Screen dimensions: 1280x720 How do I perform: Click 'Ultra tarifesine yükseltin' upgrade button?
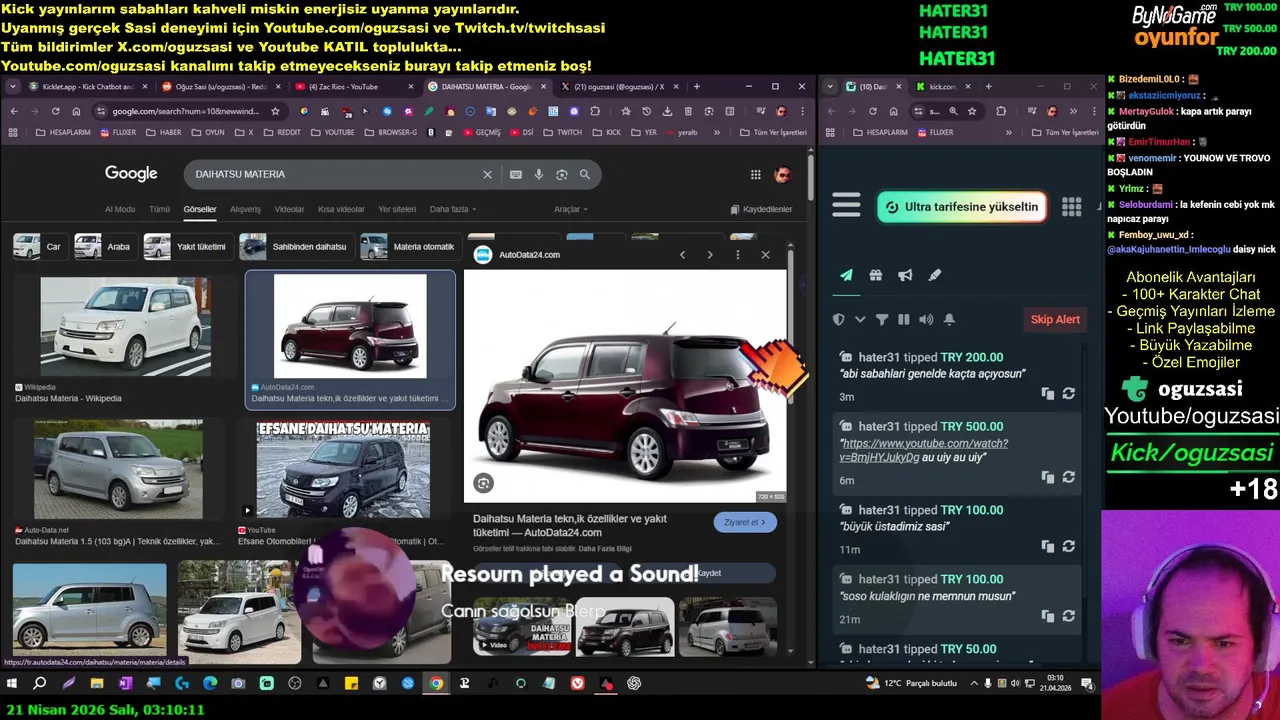(x=962, y=207)
